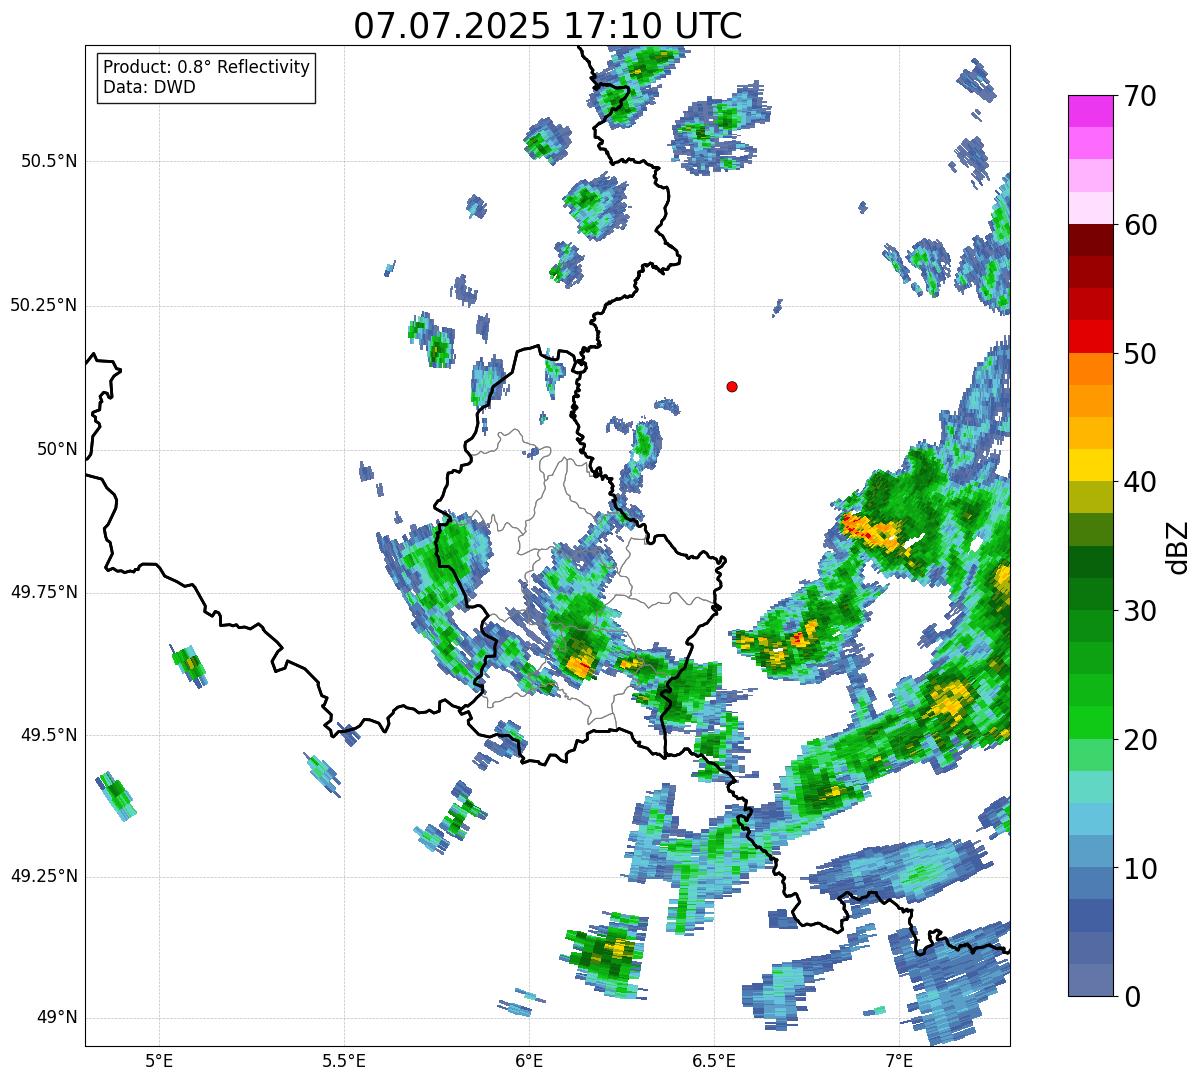The width and height of the screenshot is (1202, 1081).
Task: Click the 49.5°N latitude label
Action: click(x=48, y=735)
